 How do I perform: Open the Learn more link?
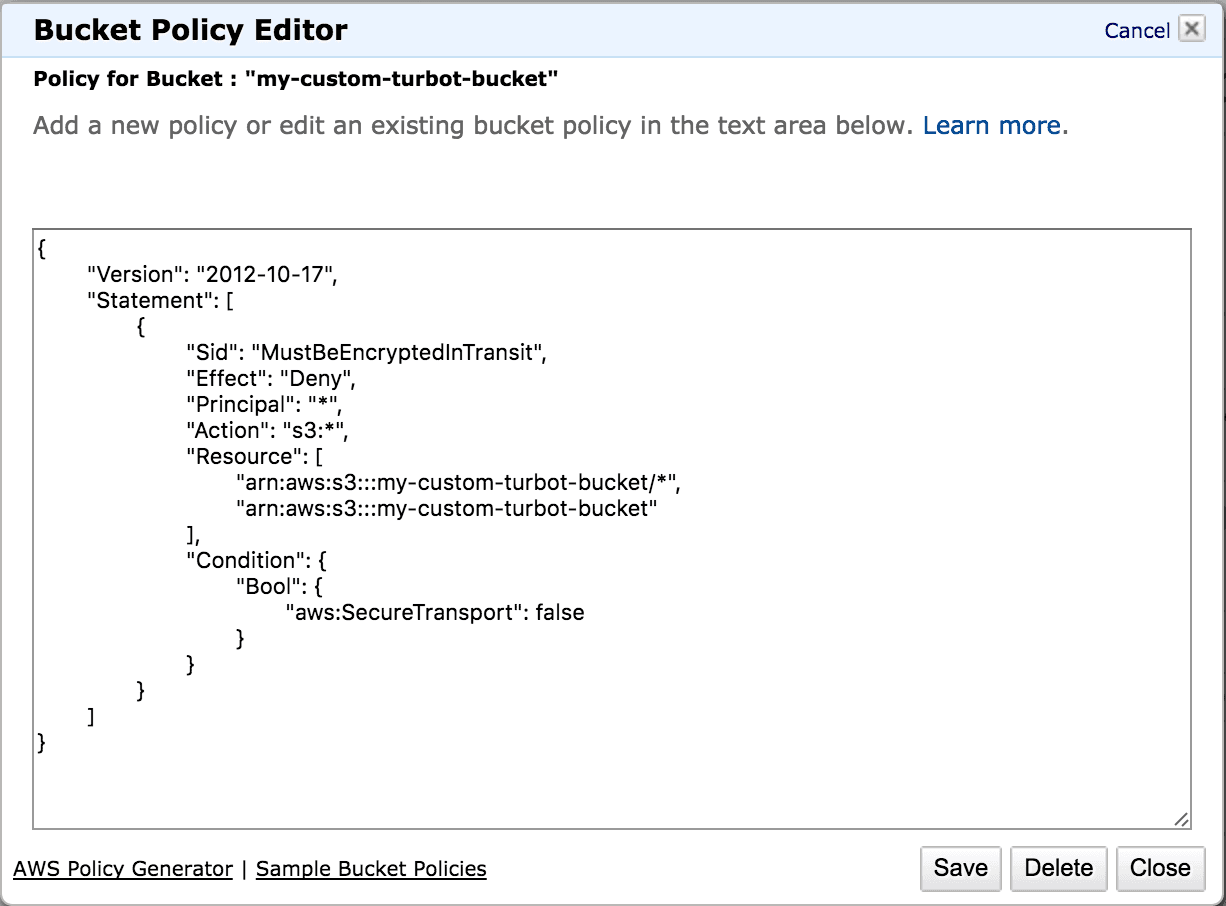(x=991, y=126)
